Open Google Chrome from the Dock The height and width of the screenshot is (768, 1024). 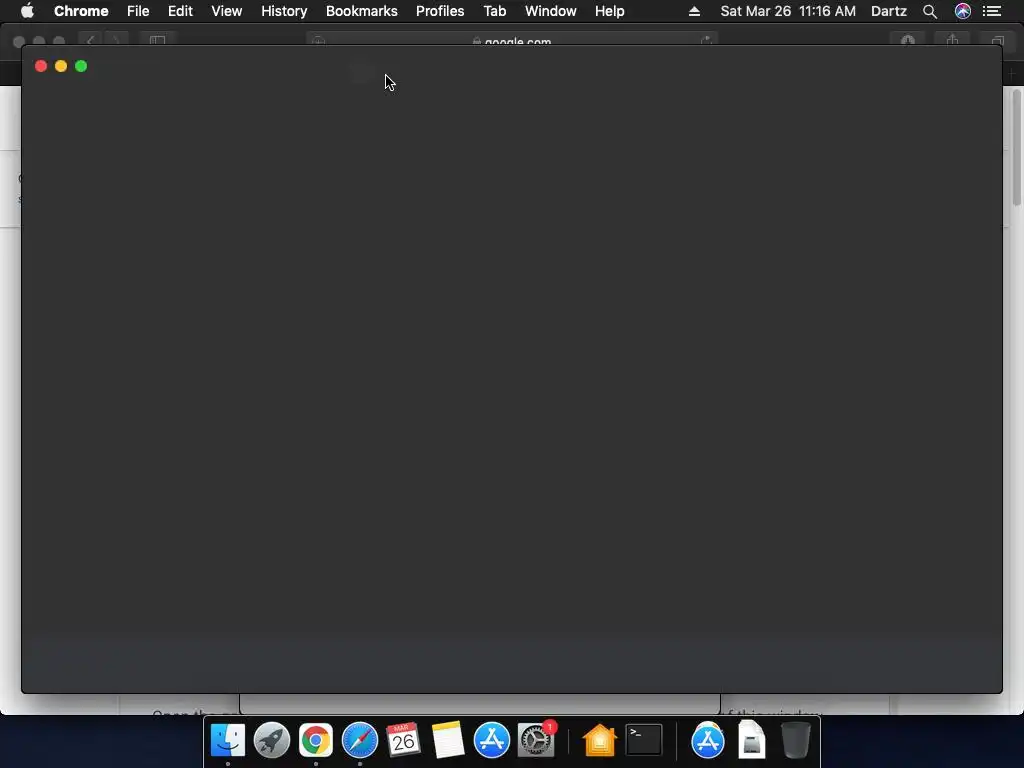coord(316,740)
